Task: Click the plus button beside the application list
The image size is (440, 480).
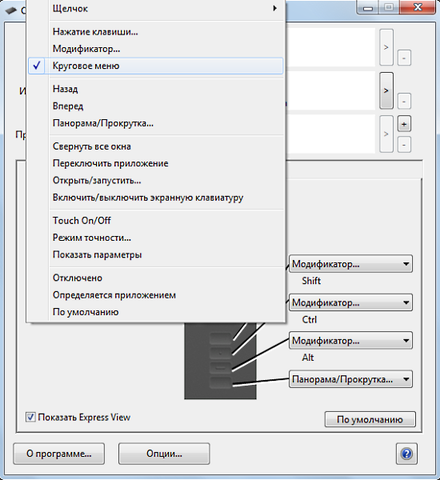Action: pyautogui.click(x=404, y=124)
